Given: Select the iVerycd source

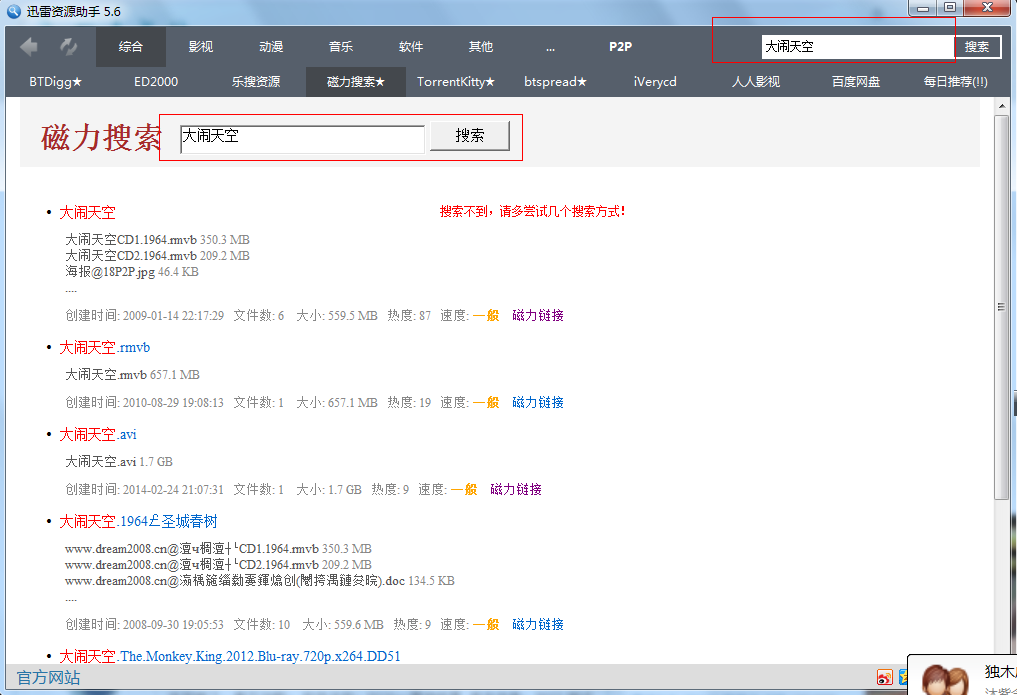Looking at the screenshot, I should (655, 82).
